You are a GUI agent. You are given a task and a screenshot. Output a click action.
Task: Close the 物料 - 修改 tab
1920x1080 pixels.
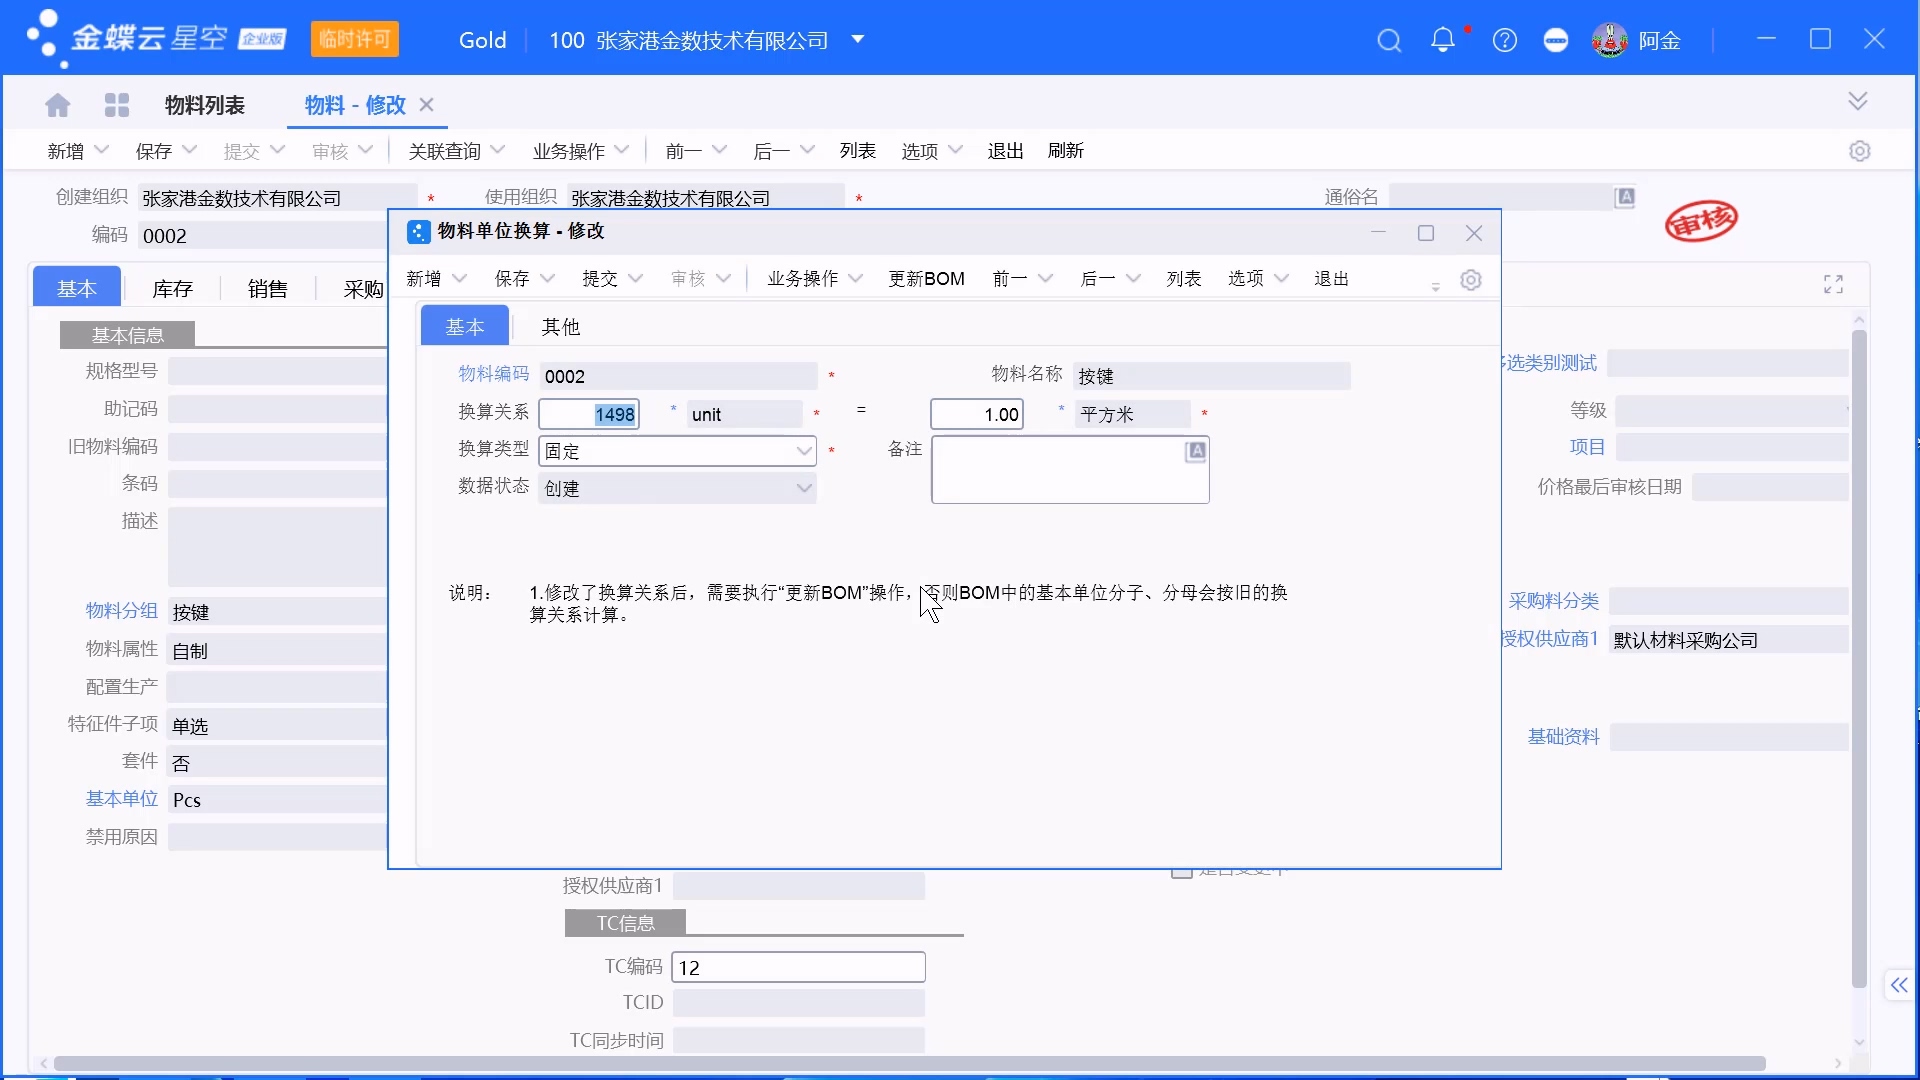(427, 104)
